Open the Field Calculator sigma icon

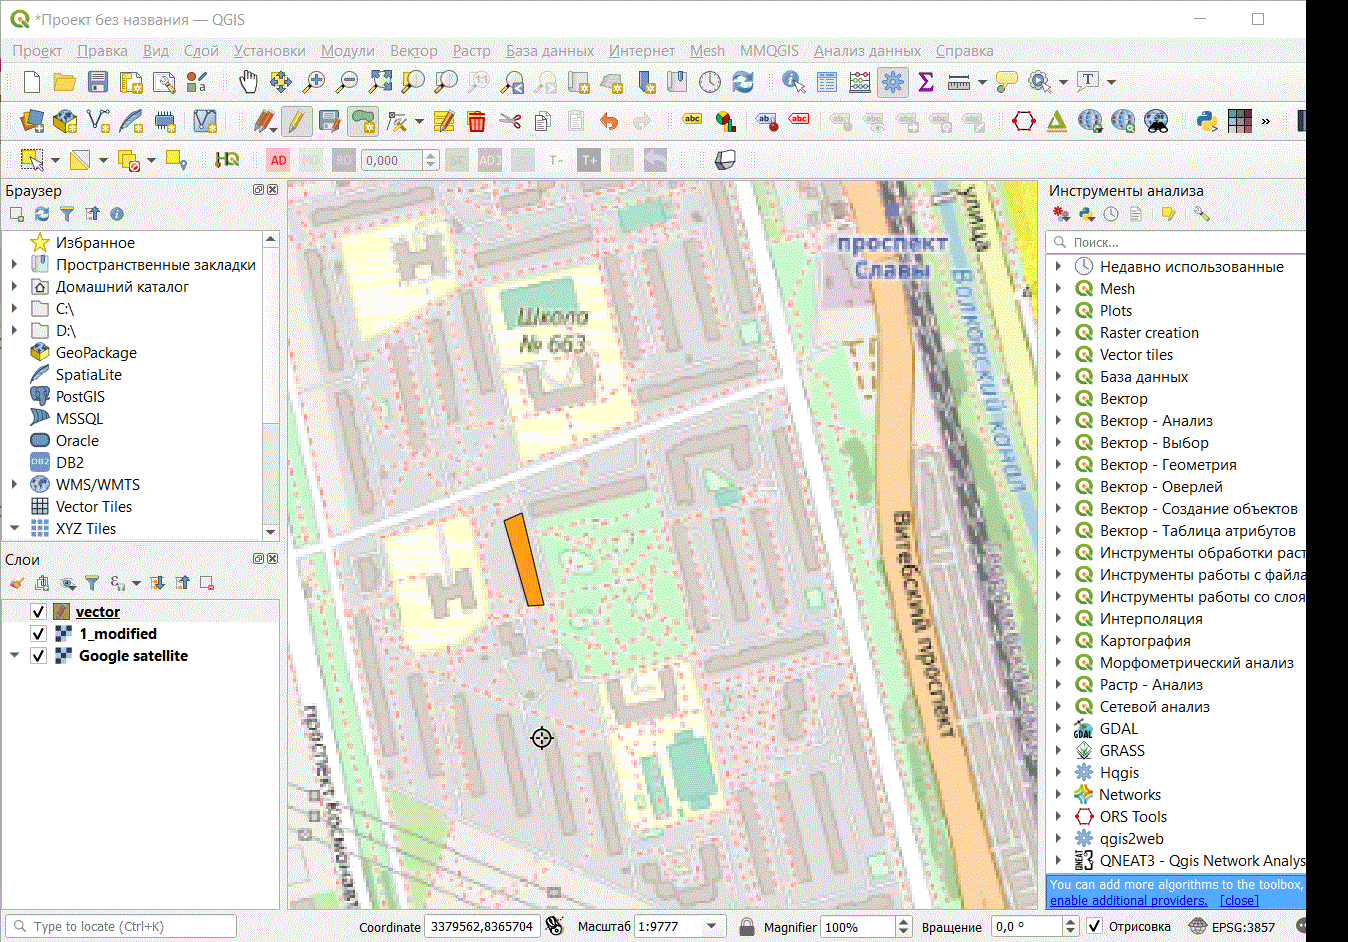click(926, 82)
